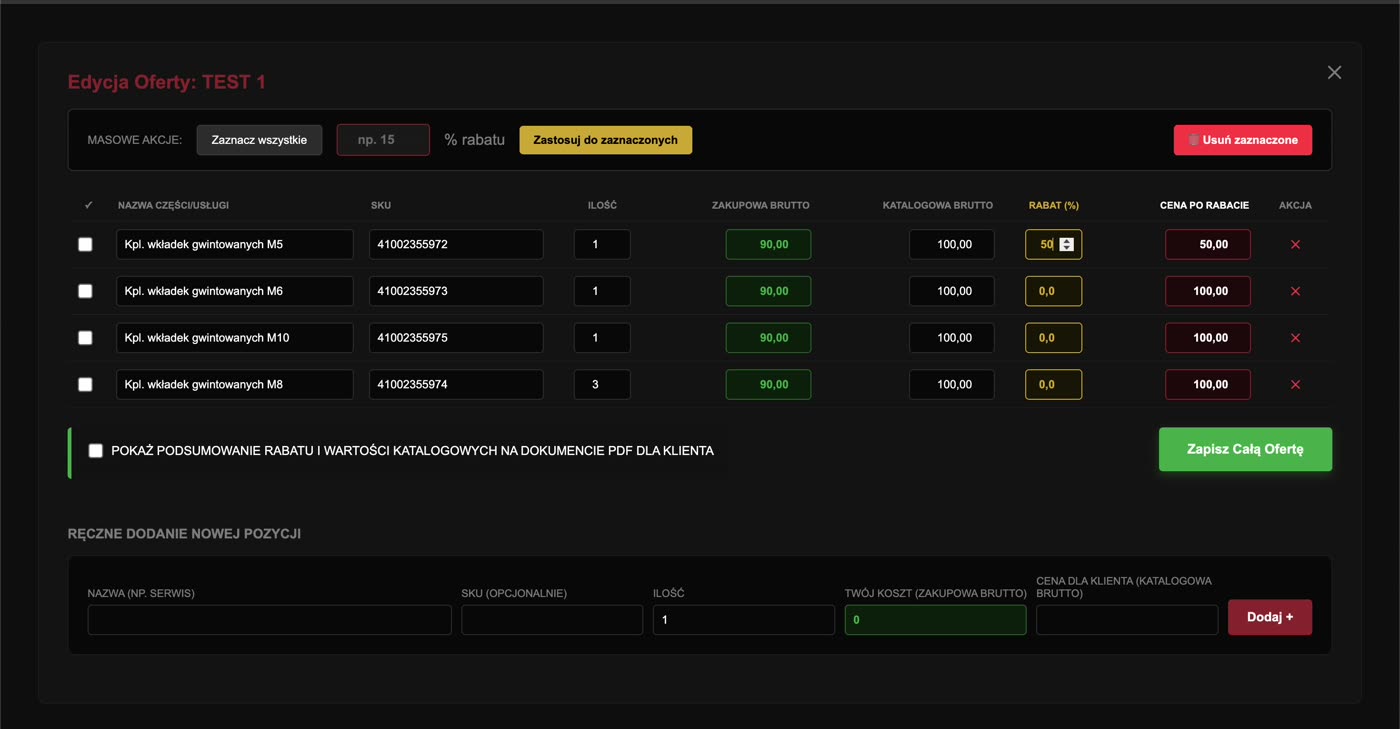Image resolution: width=1400 pixels, height=729 pixels.
Task: Click the Usuń zaznaczone button
Action: [x=1243, y=140]
